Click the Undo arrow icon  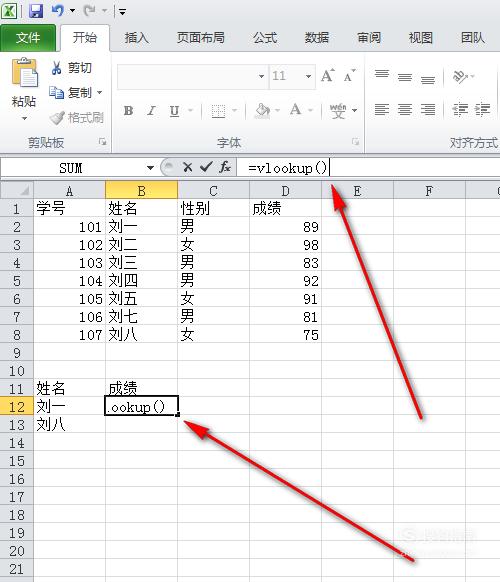pyautogui.click(x=58, y=11)
